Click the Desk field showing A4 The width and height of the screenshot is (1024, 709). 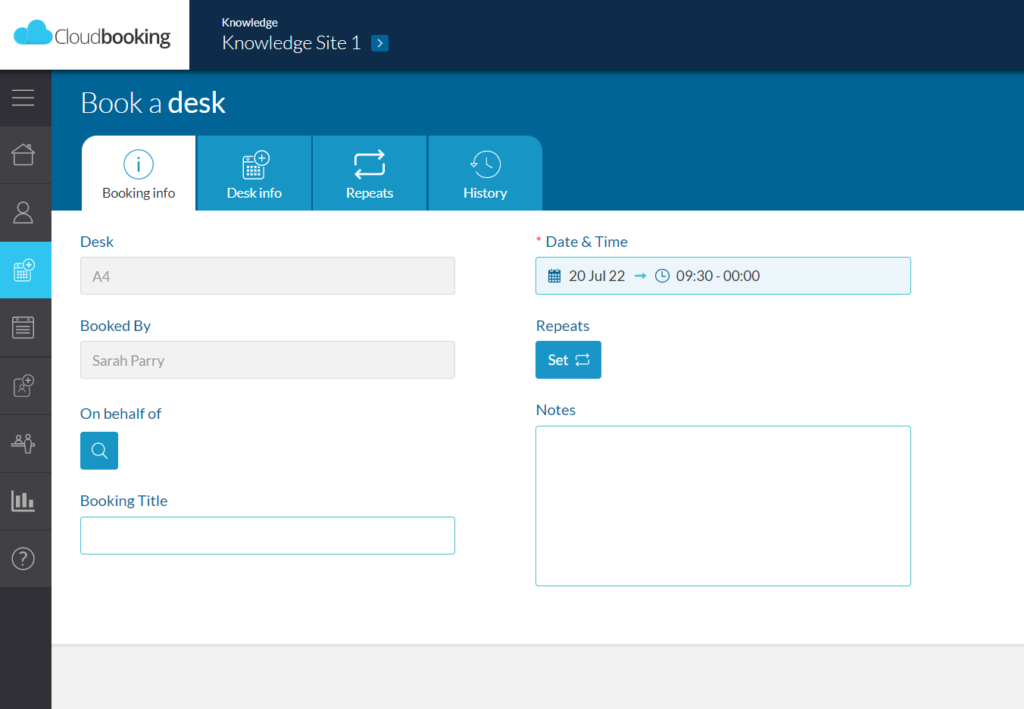268,276
